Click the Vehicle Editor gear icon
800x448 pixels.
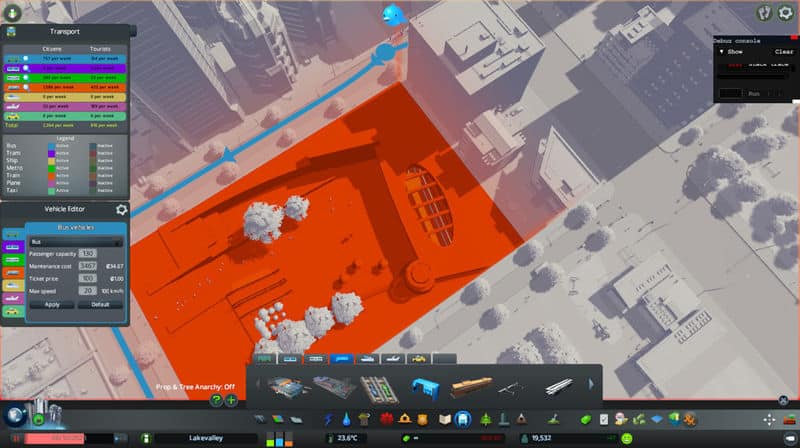[121, 210]
